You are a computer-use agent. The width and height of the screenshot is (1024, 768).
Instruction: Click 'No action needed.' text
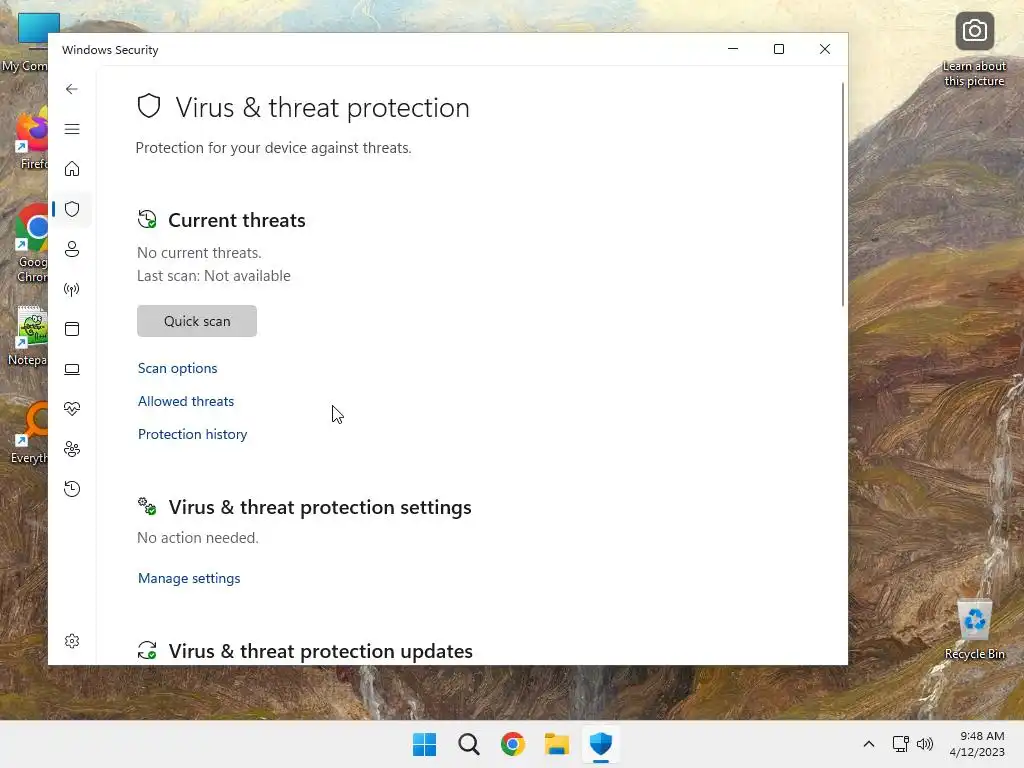coord(198,538)
